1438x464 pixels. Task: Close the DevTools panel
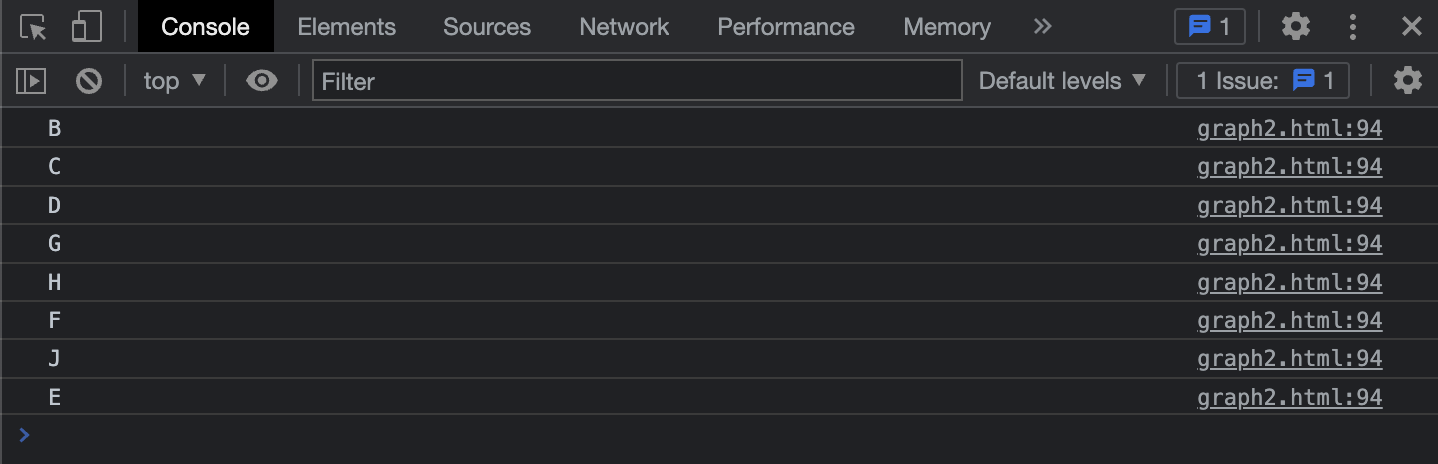coord(1411,27)
